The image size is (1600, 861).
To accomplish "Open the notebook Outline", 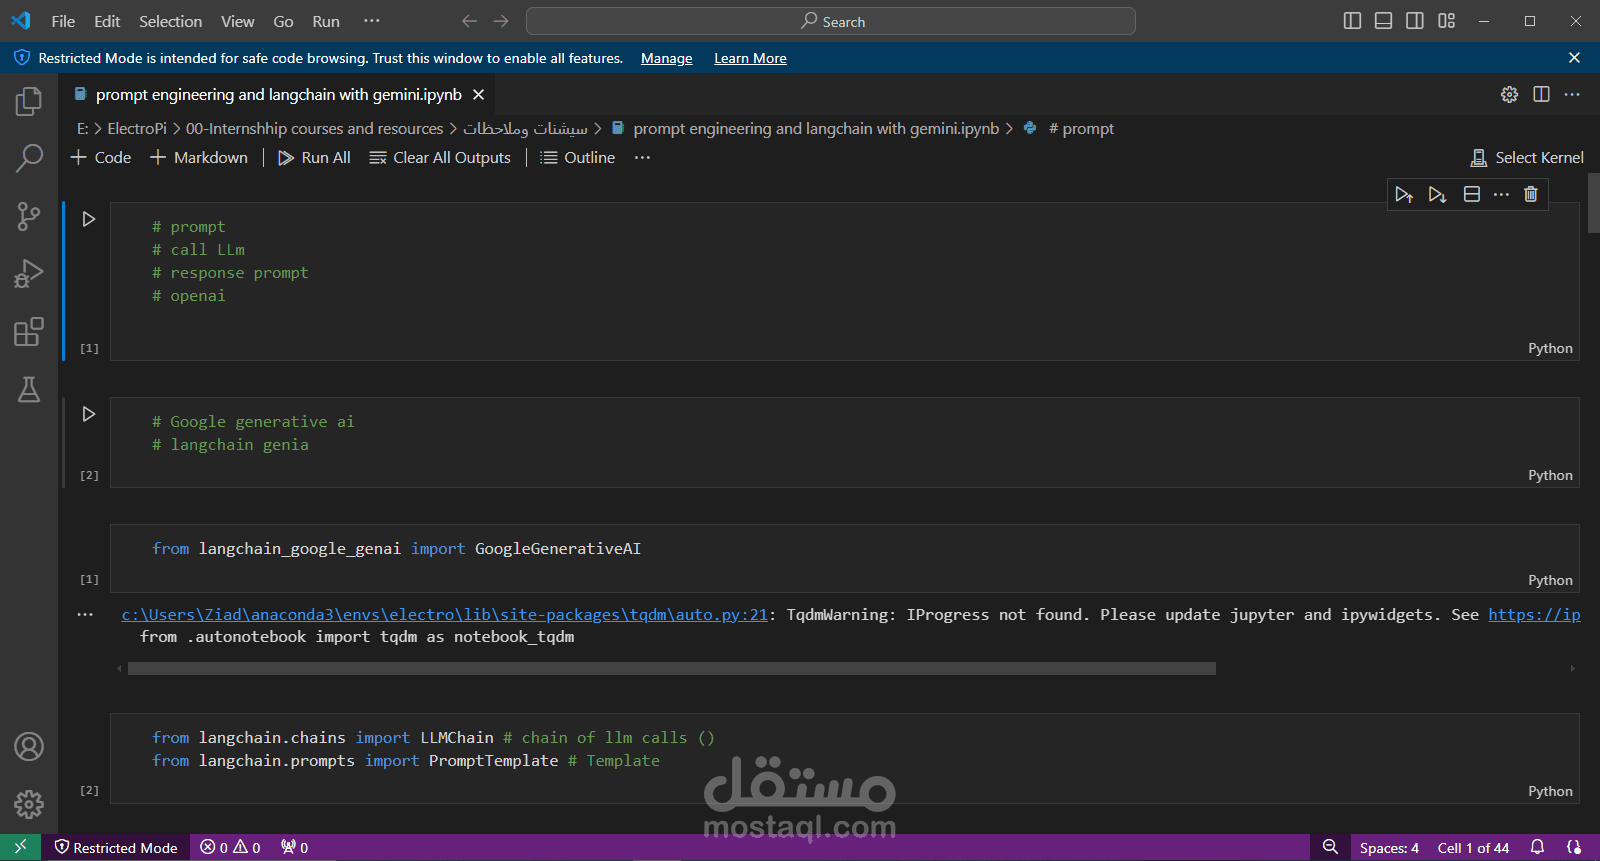I will tap(577, 157).
